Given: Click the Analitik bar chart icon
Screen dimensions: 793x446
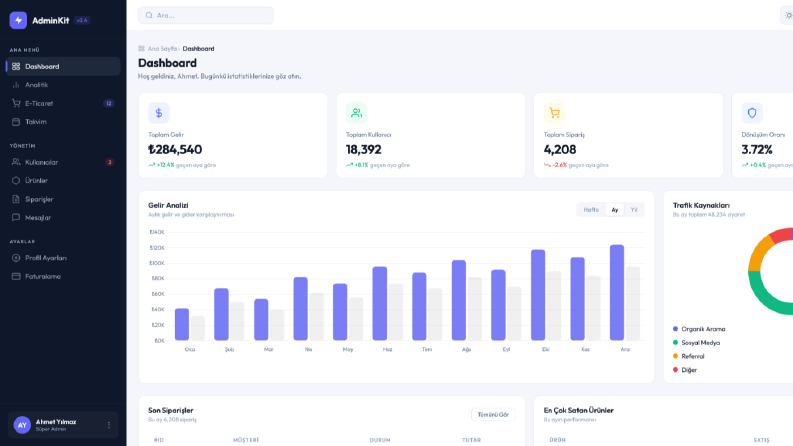Looking at the screenshot, I should (16, 85).
